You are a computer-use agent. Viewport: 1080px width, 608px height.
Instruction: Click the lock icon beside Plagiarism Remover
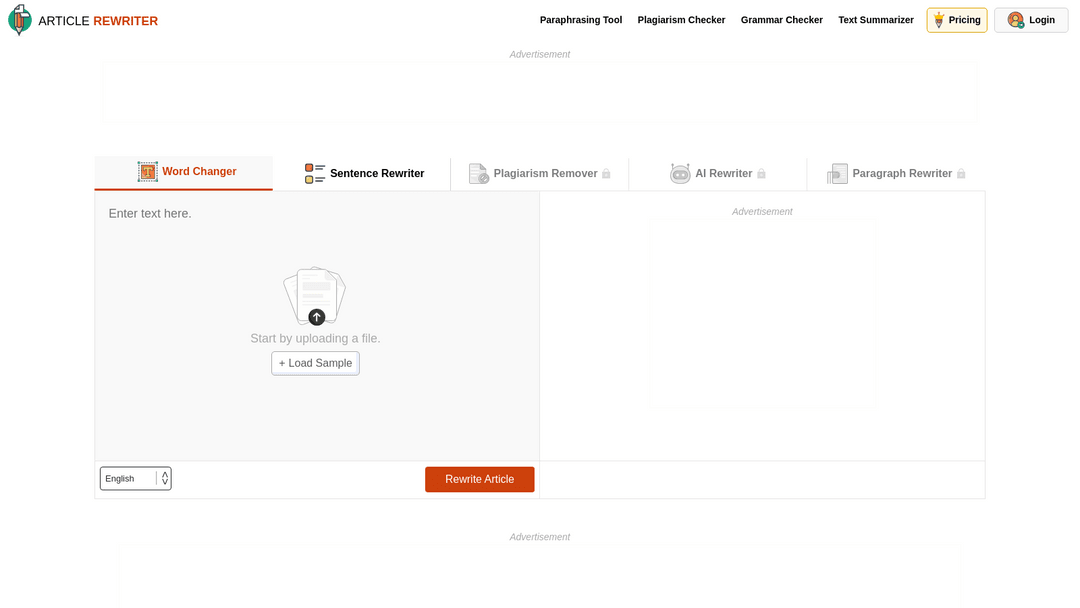[606, 174]
